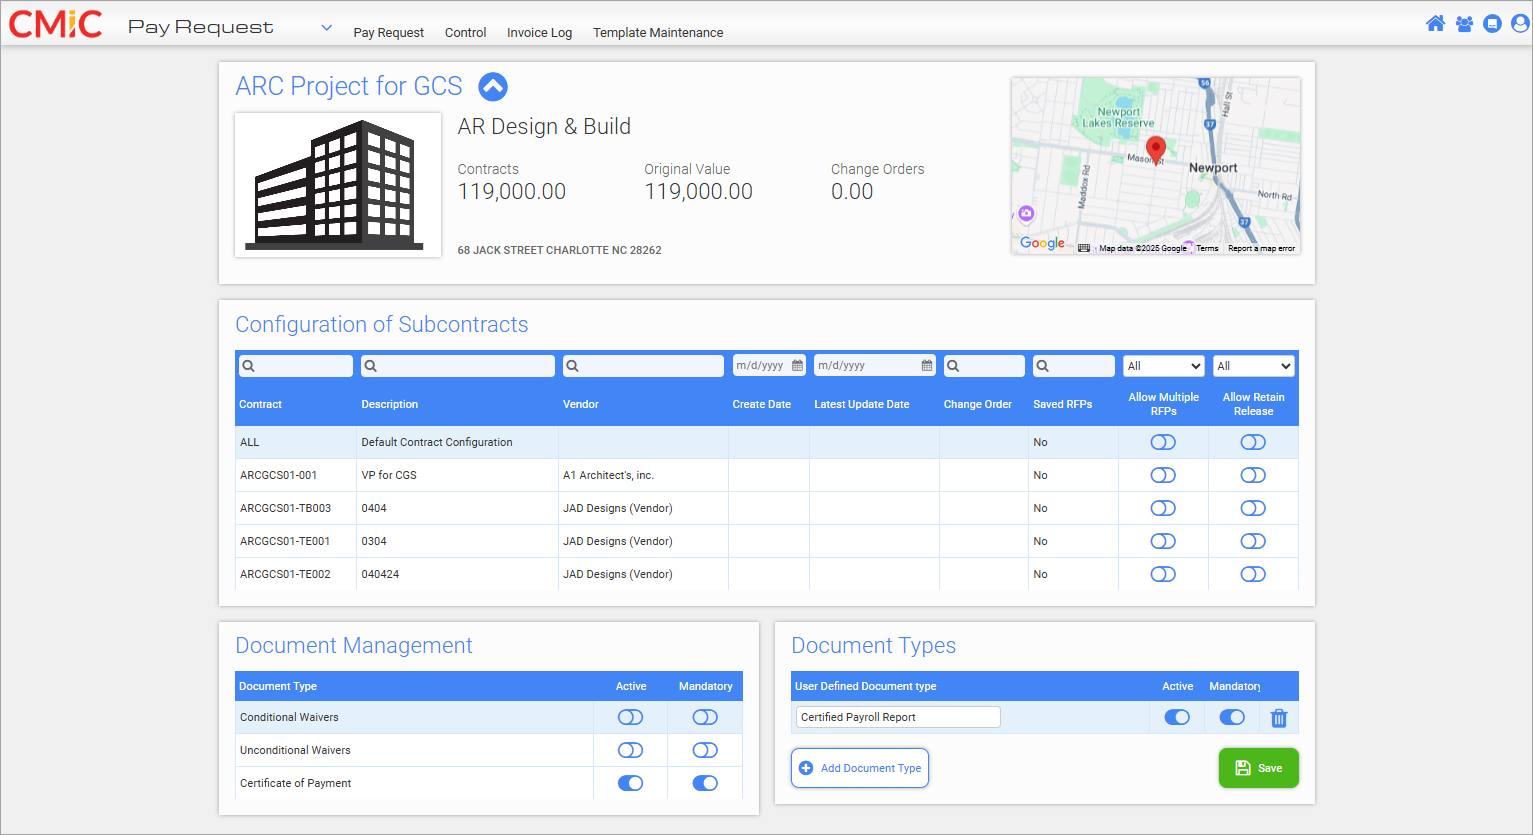Screen dimensions: 1533x835
Task: Open the user group icon in header
Action: (x=1464, y=24)
